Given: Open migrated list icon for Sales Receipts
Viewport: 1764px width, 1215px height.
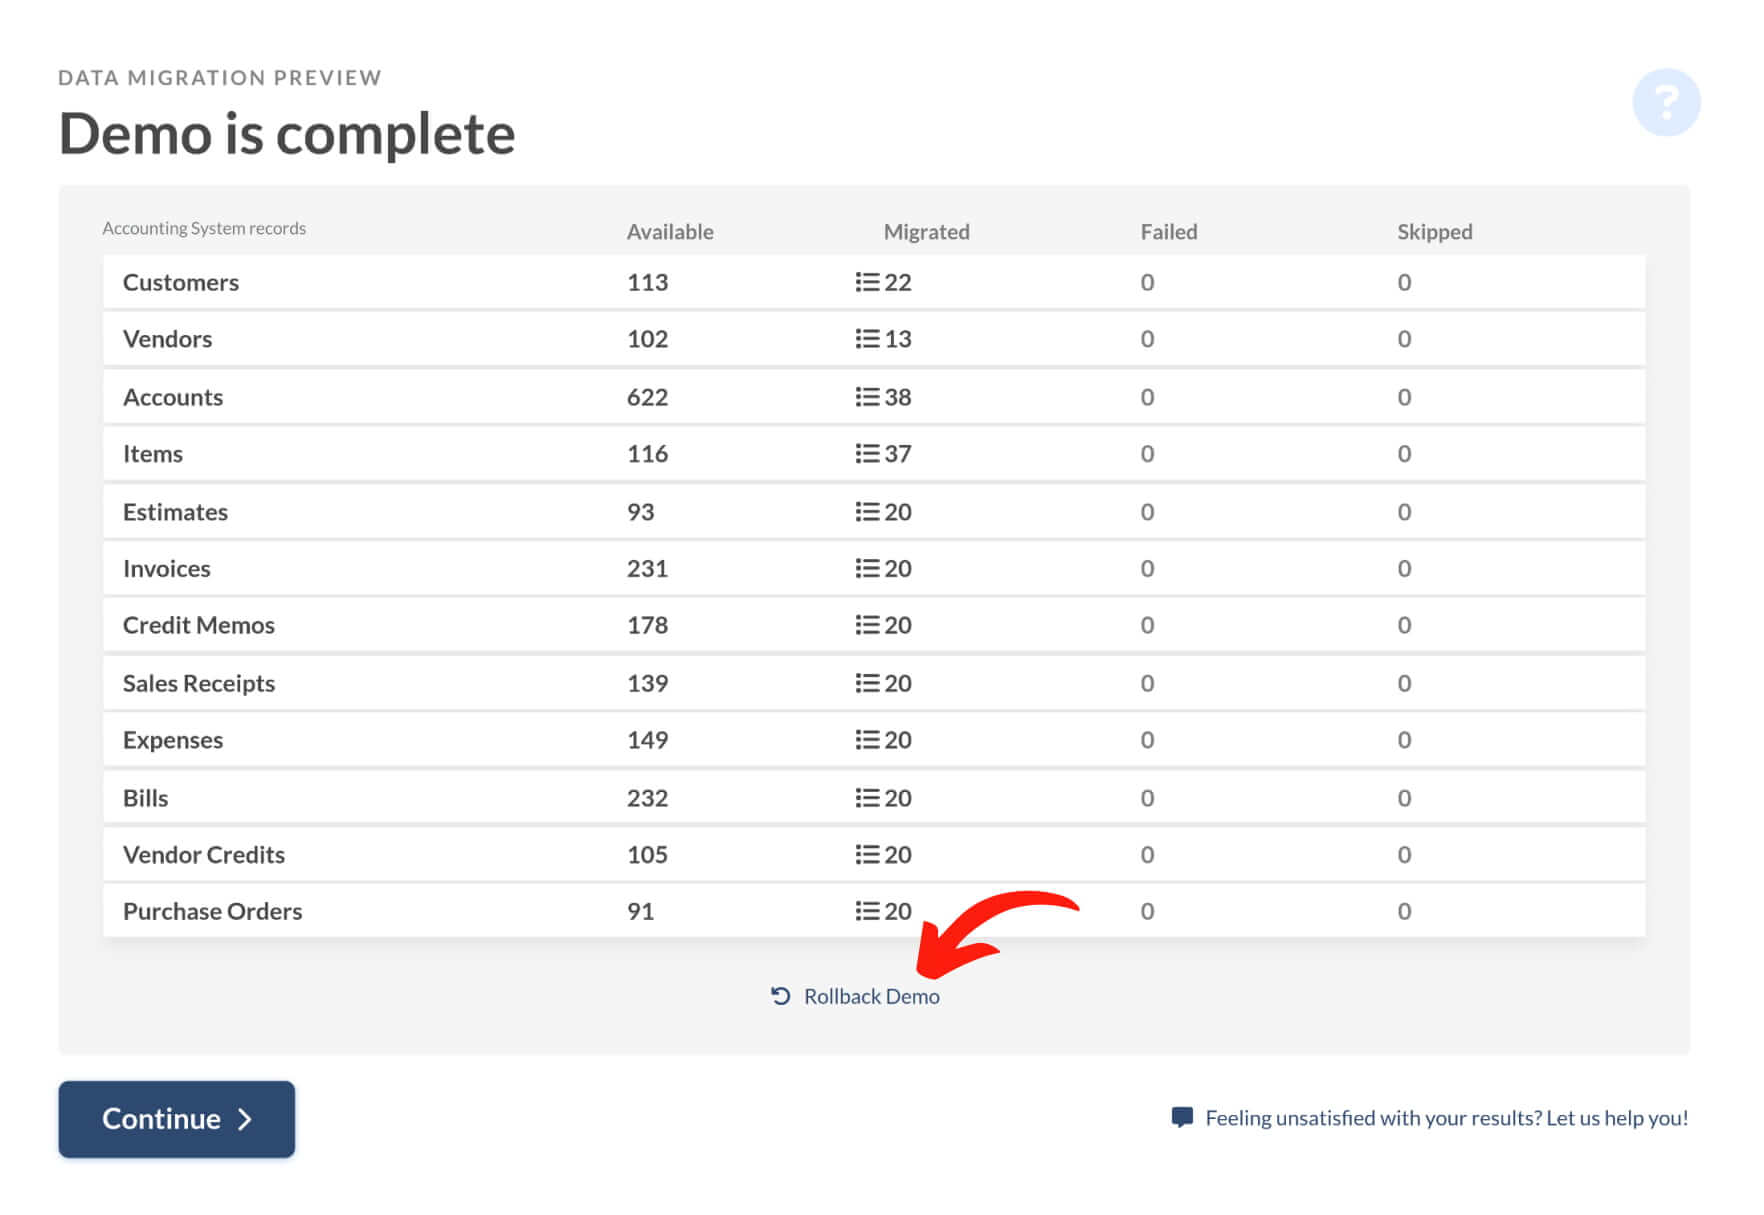Looking at the screenshot, I should [x=867, y=683].
